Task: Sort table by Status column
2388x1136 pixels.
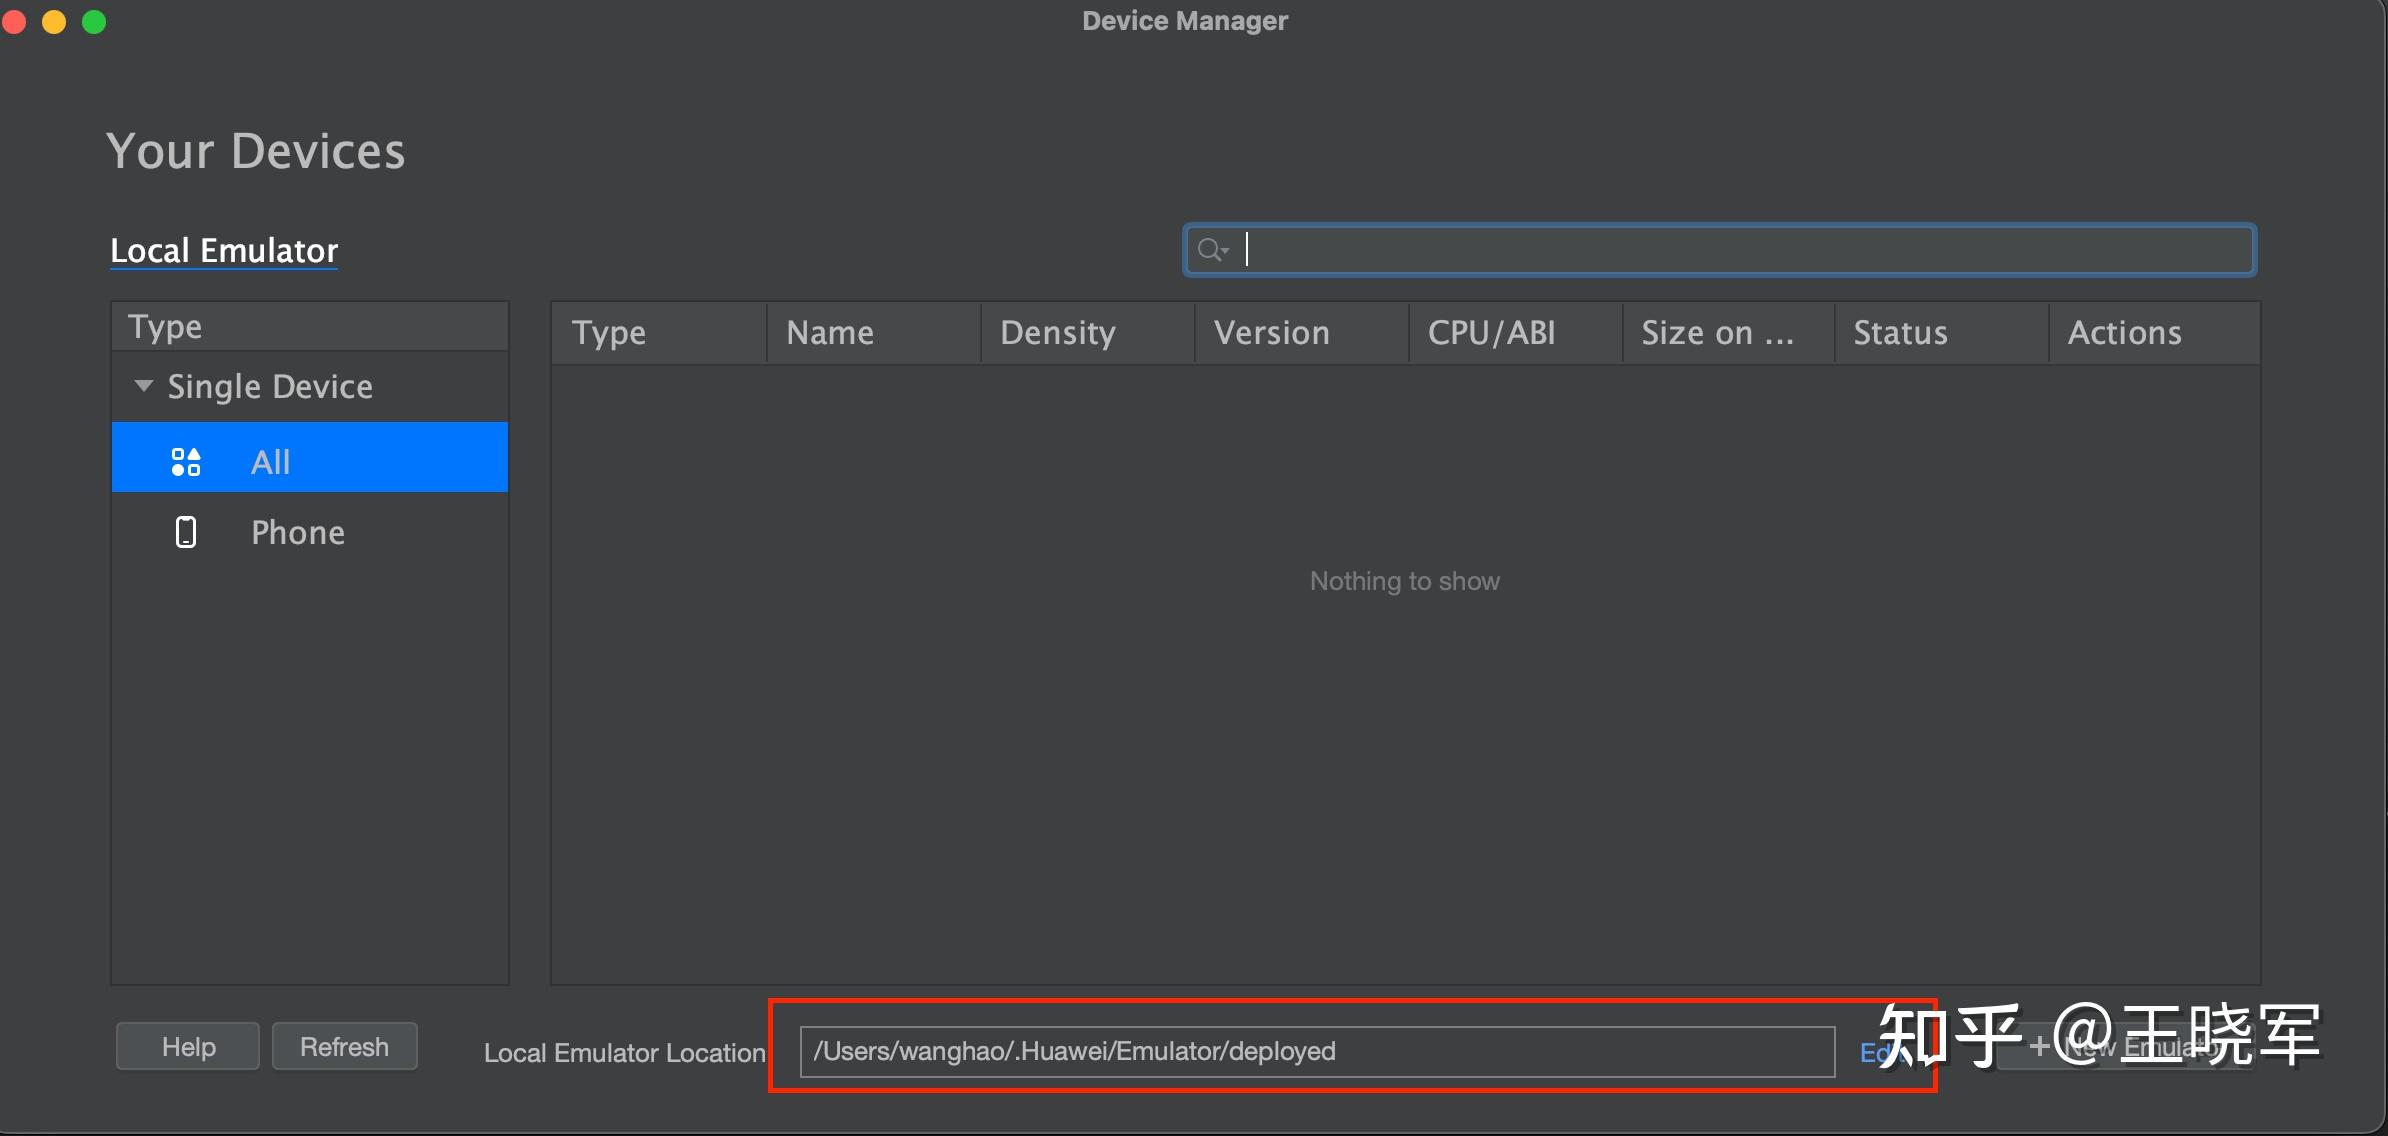Action: (1942, 333)
